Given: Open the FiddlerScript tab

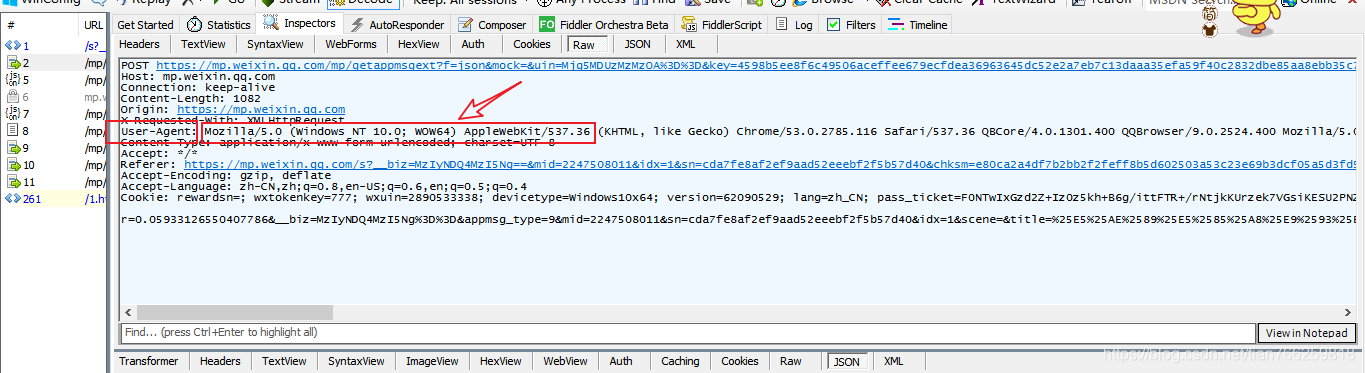Looking at the screenshot, I should coord(722,25).
